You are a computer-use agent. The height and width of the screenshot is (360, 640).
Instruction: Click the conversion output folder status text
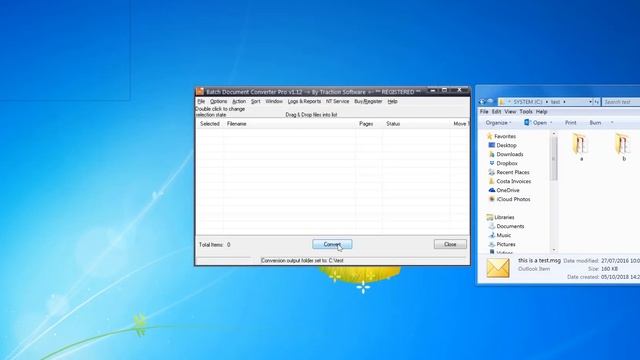(302, 260)
